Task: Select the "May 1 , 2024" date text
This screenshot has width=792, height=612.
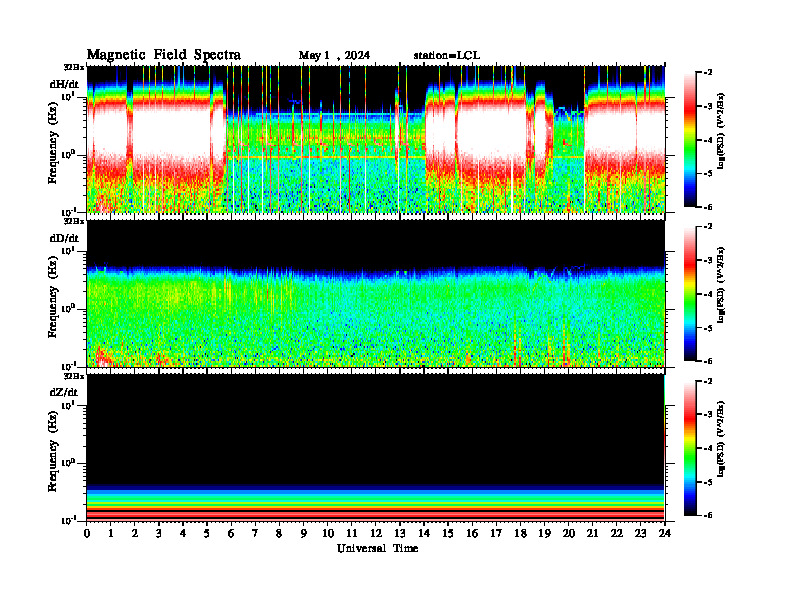Action: point(334,55)
